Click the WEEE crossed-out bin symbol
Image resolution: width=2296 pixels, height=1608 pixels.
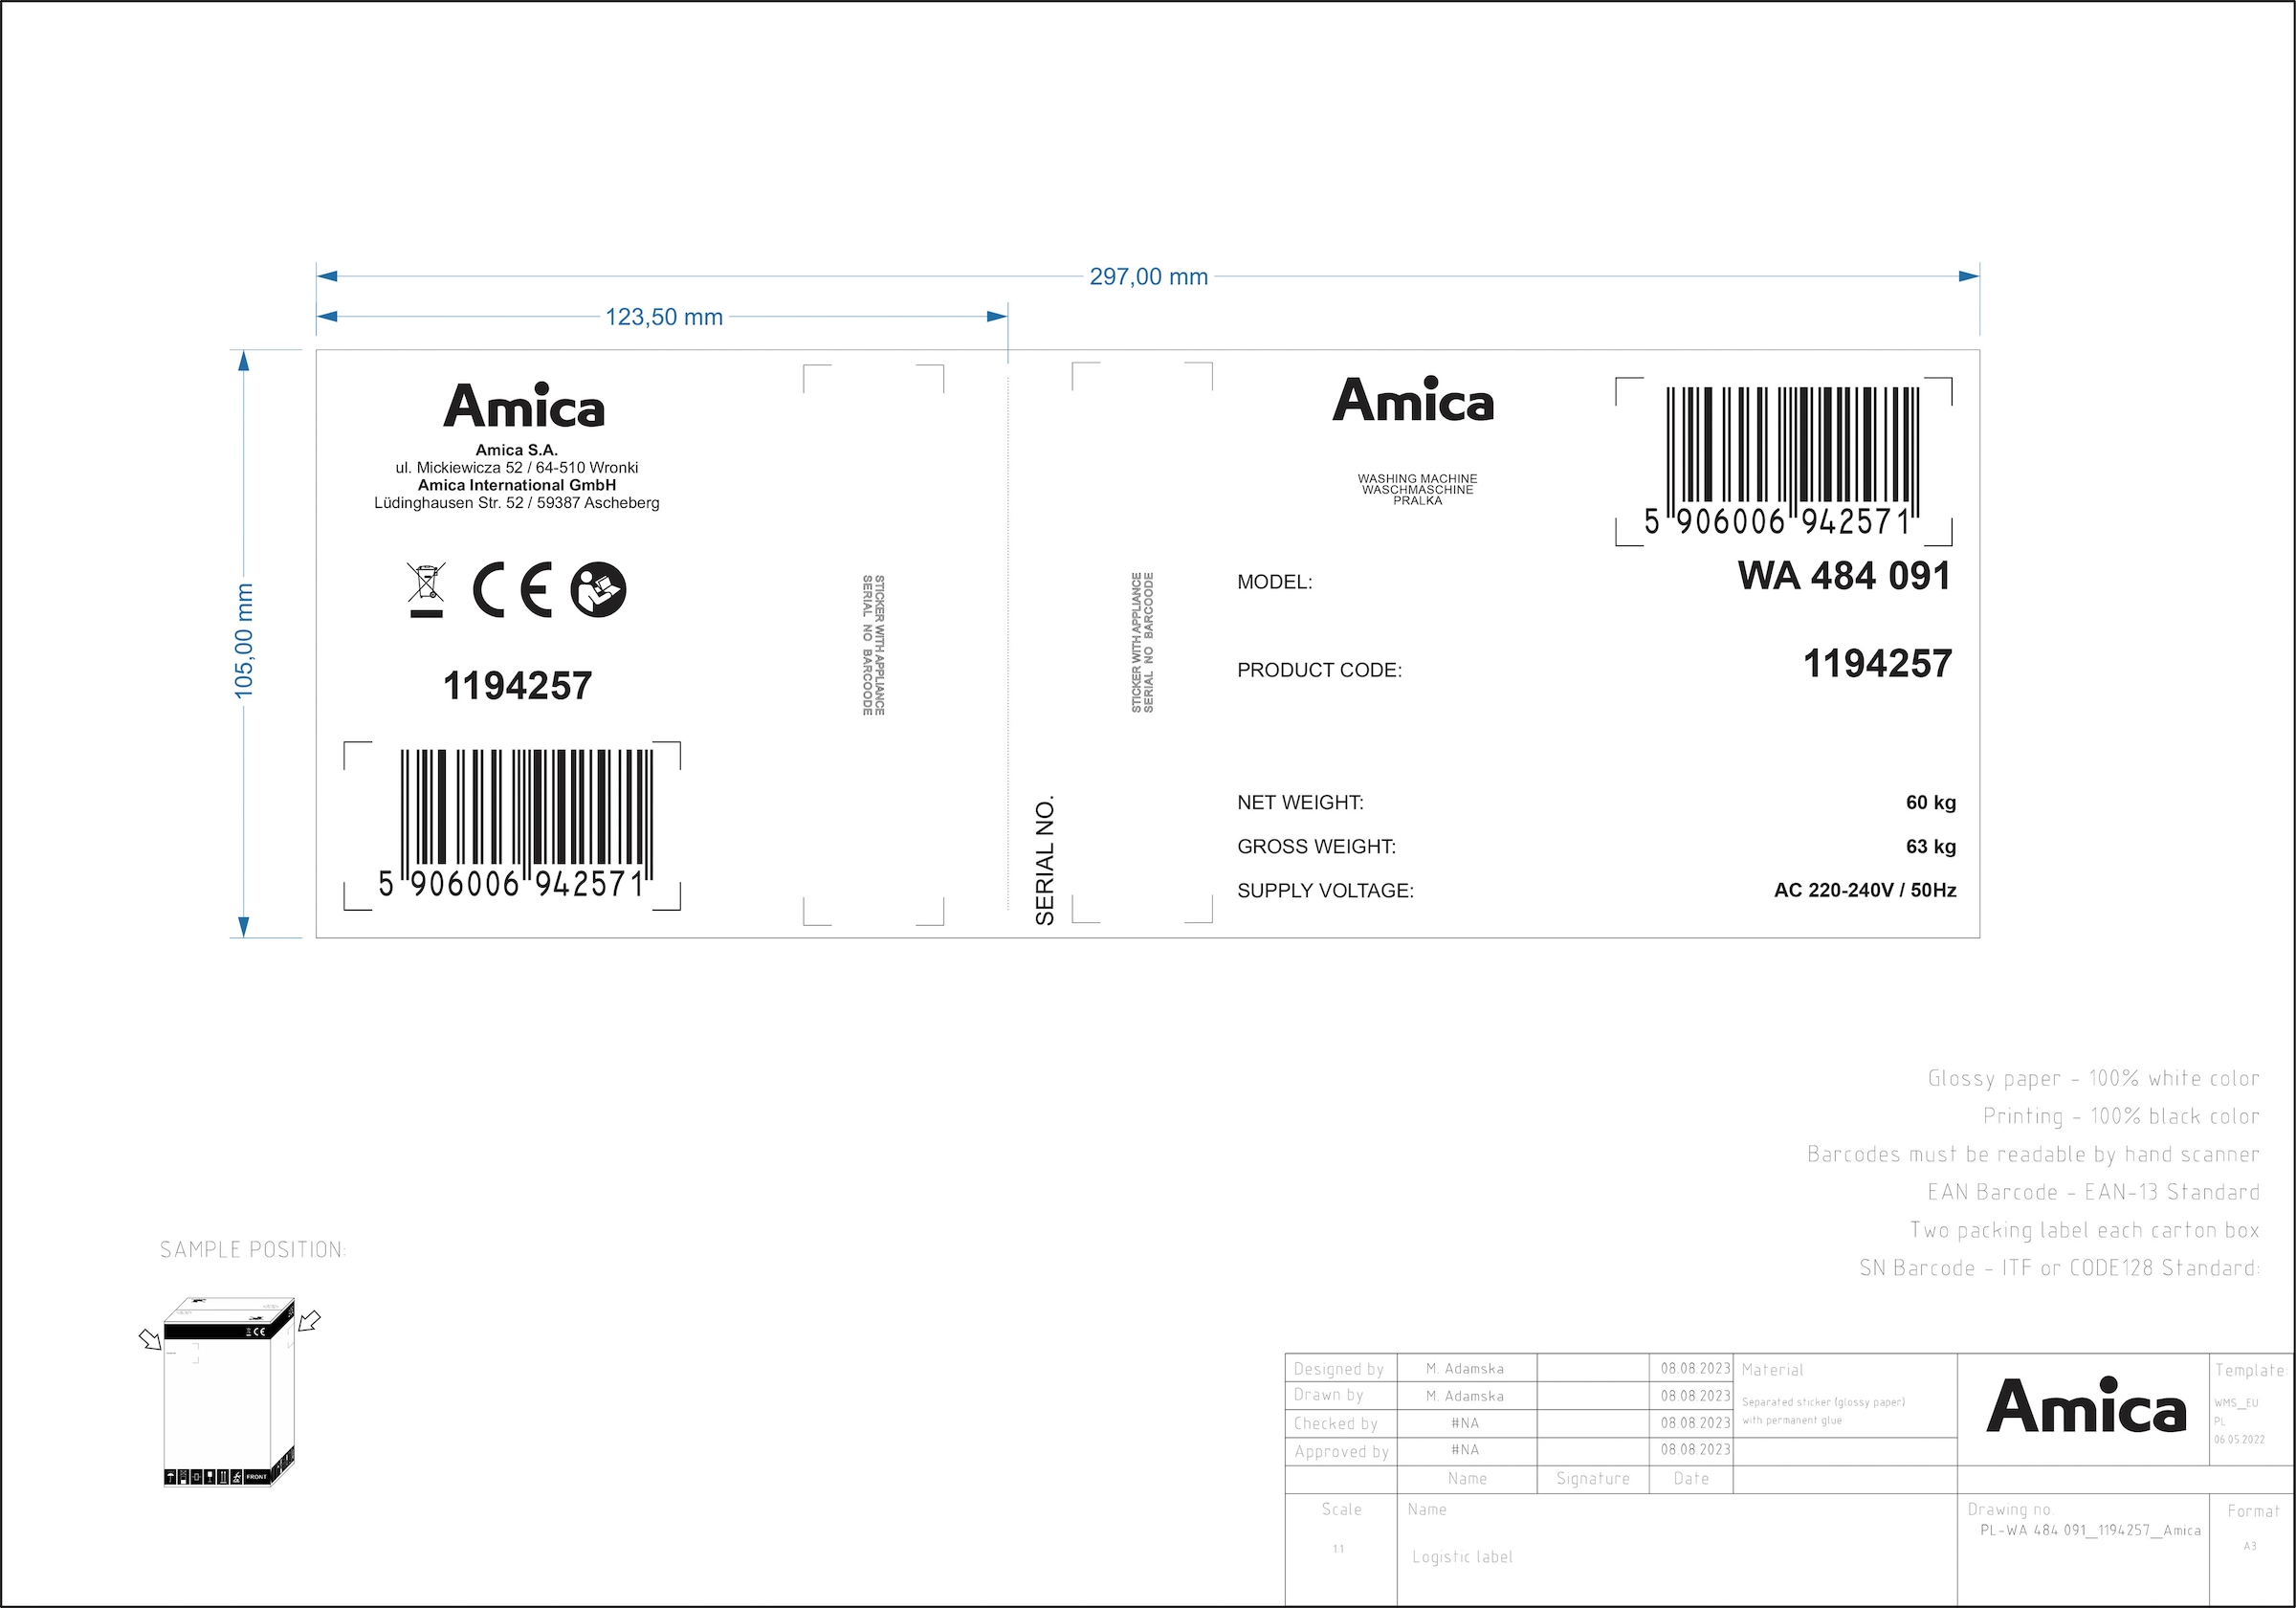(x=426, y=590)
